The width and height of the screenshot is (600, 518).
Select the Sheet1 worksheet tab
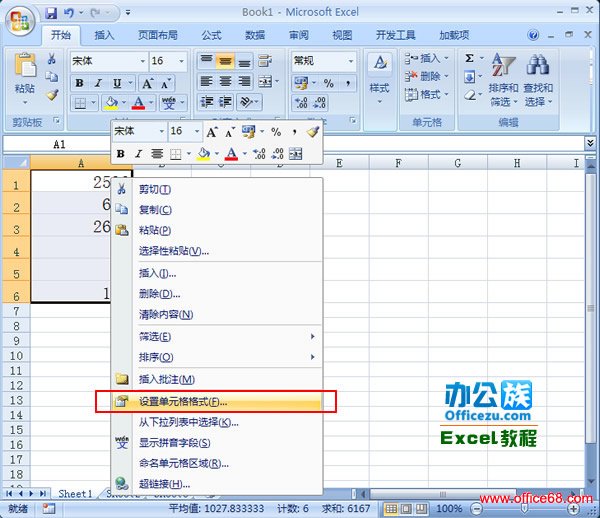pyautogui.click(x=75, y=494)
